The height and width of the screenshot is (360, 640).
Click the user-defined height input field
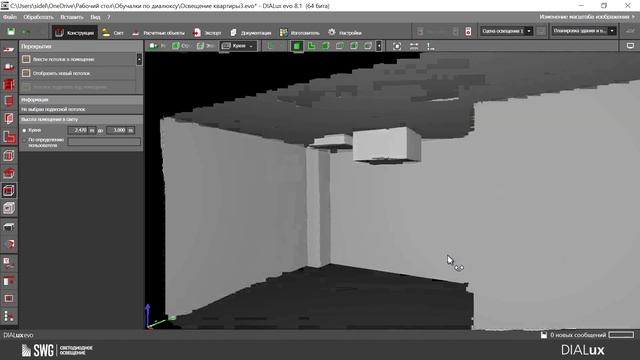point(104,142)
